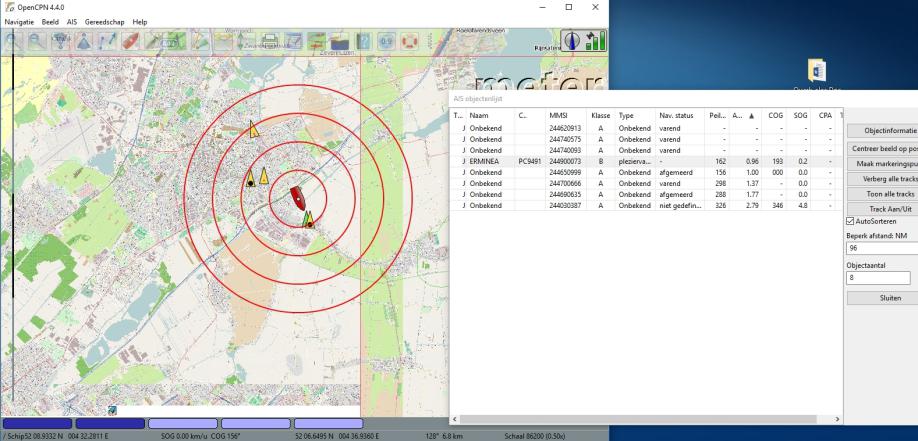
Task: Click the GPS signal strength bars
Action: point(595,40)
